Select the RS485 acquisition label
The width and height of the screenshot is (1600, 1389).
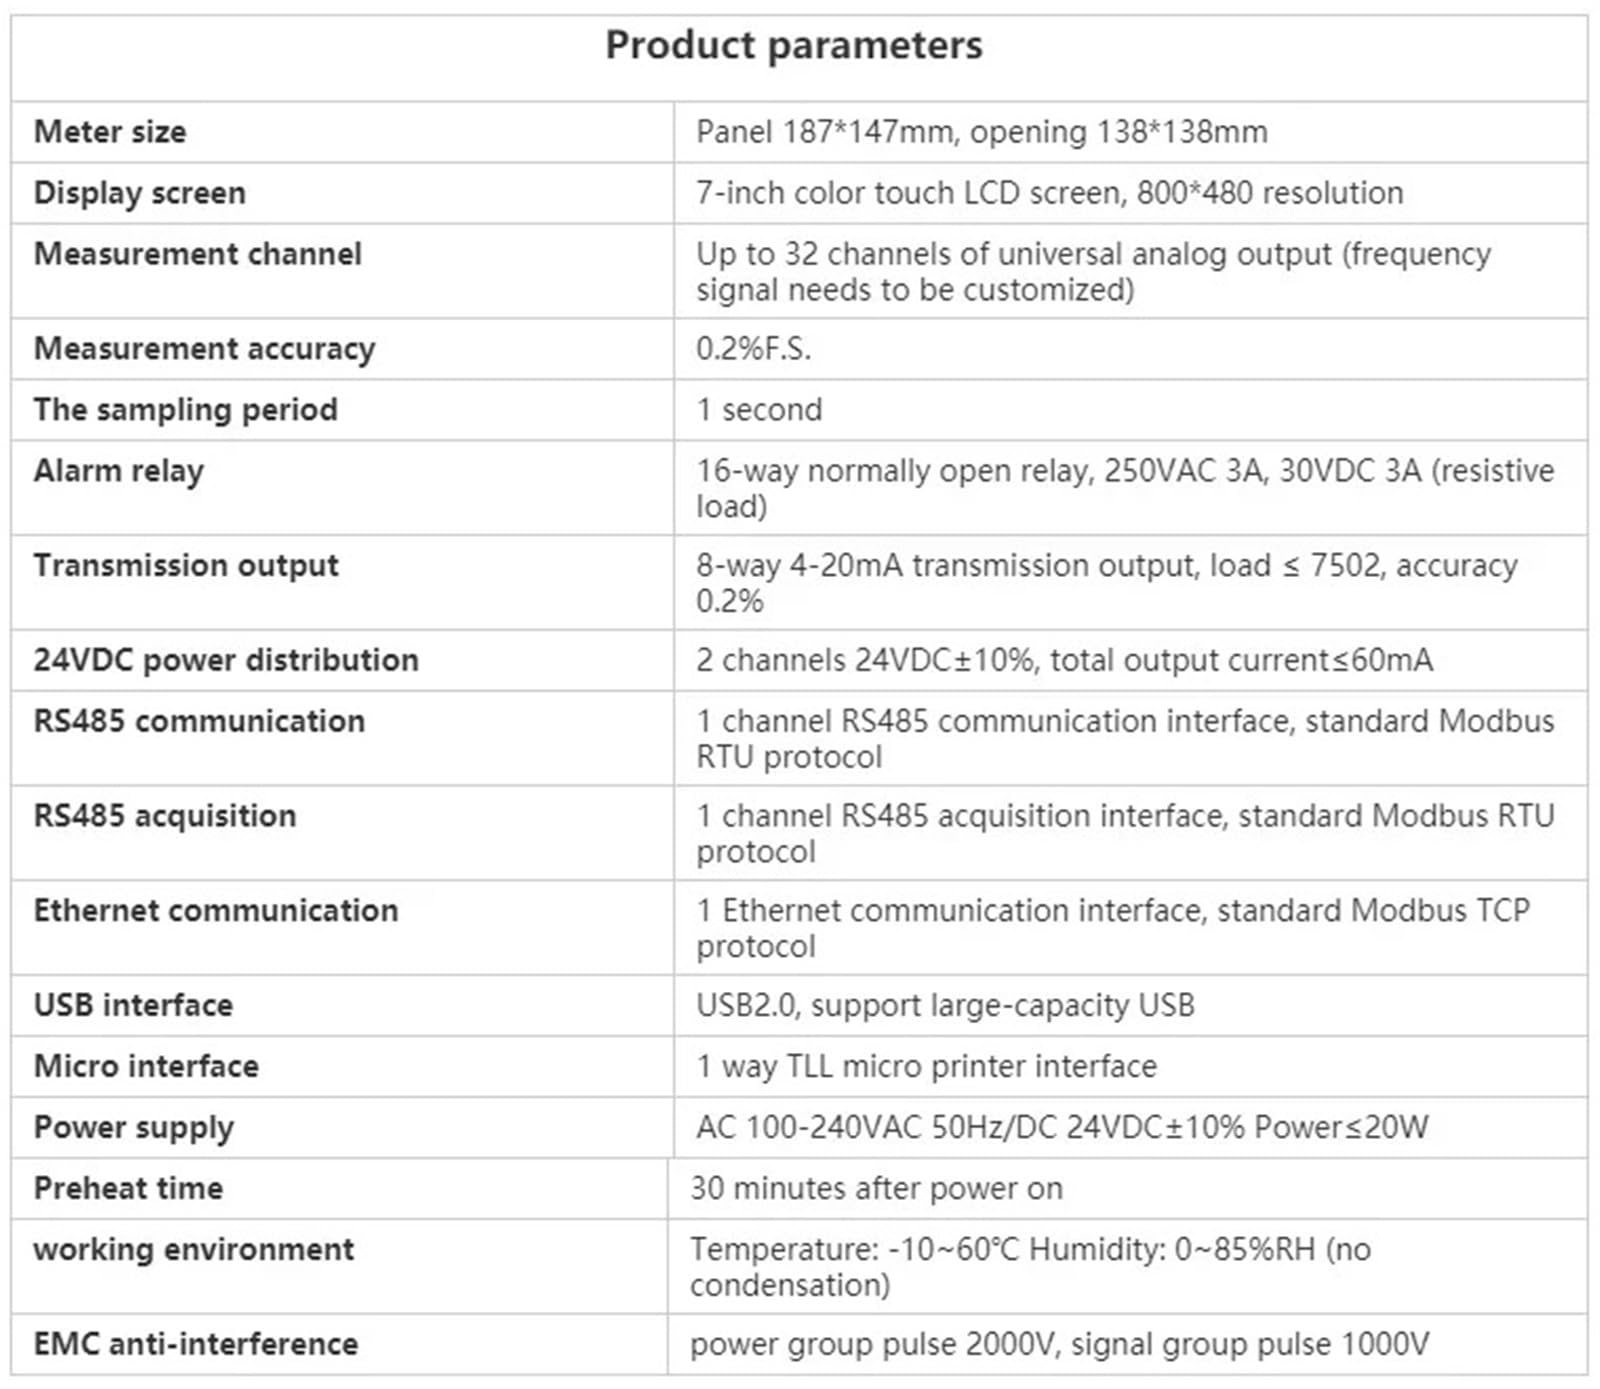point(165,816)
